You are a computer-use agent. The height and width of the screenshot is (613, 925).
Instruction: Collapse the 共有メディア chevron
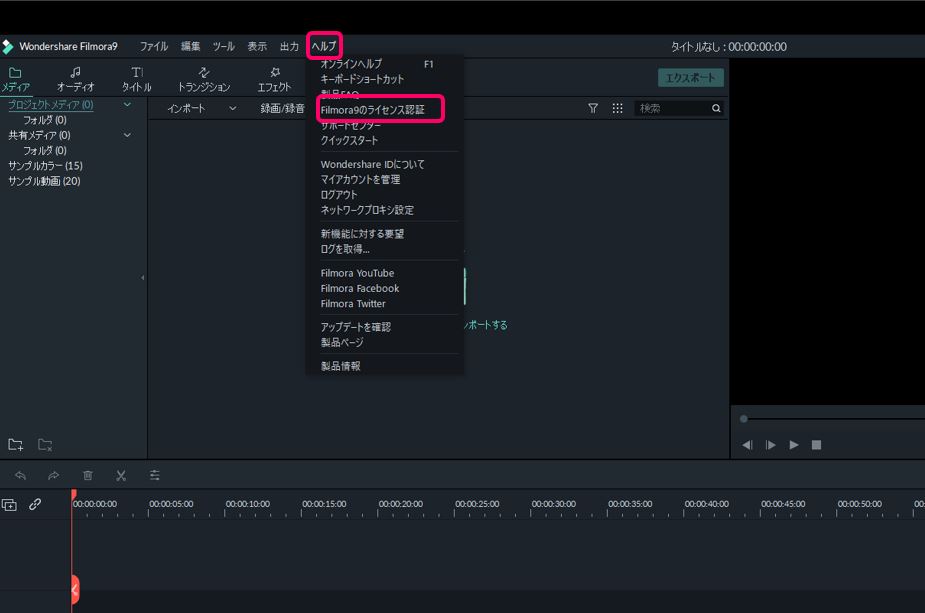127,136
